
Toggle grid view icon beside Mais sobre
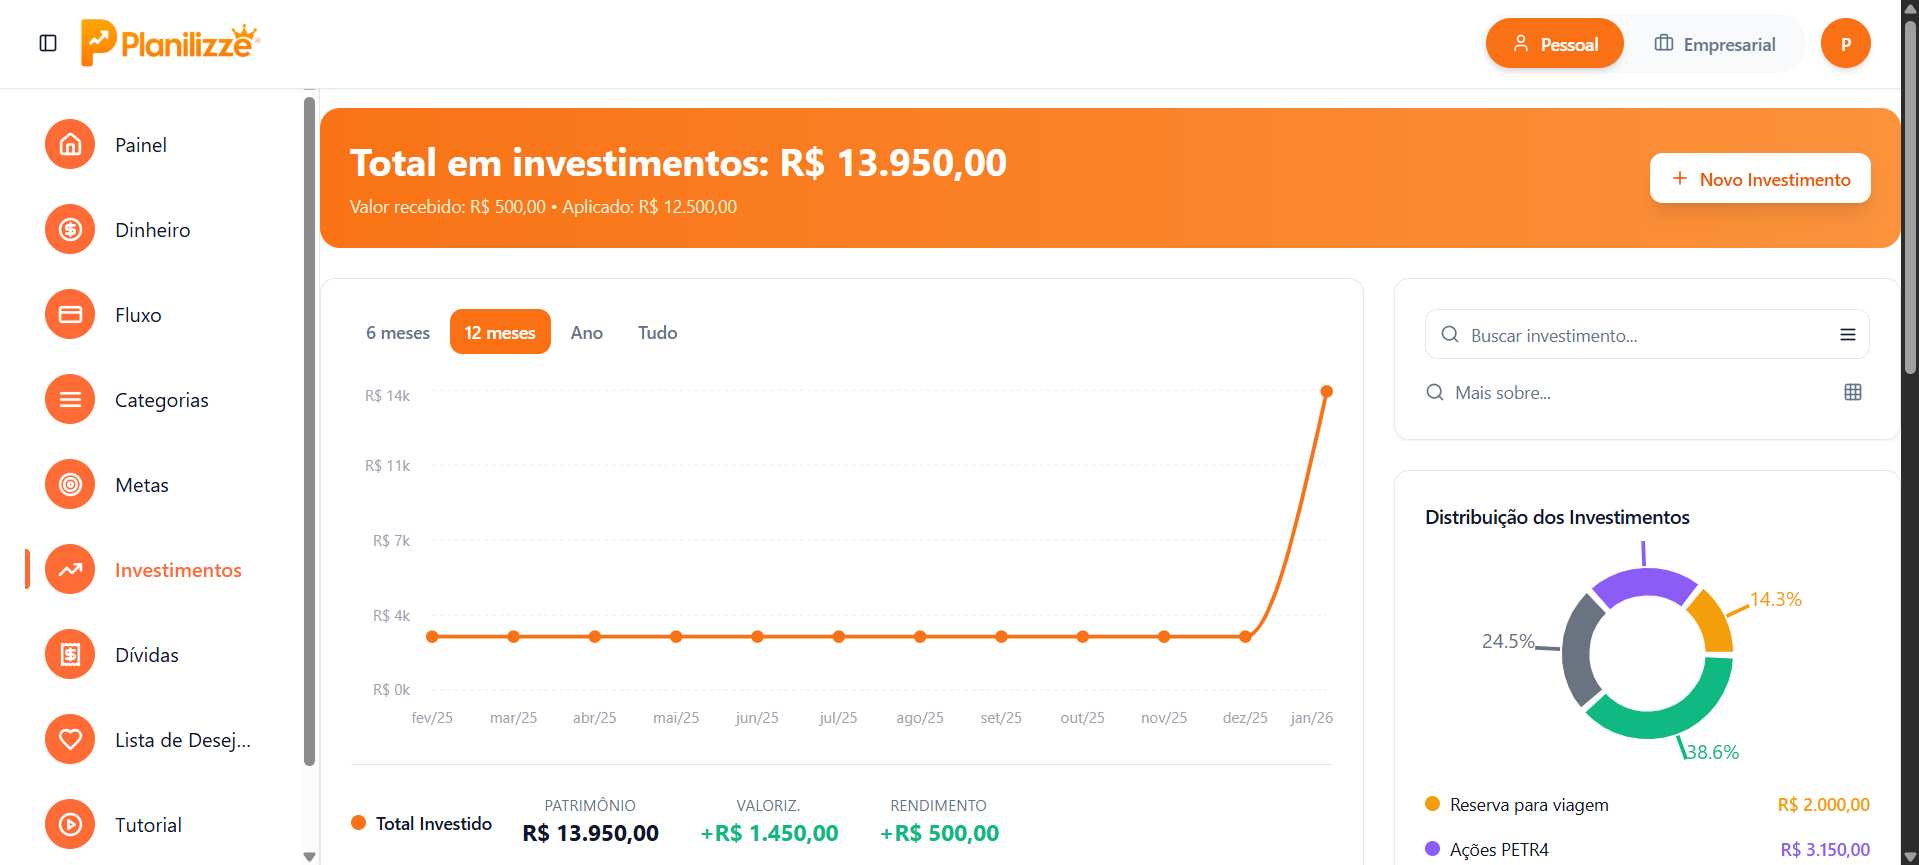point(1852,392)
